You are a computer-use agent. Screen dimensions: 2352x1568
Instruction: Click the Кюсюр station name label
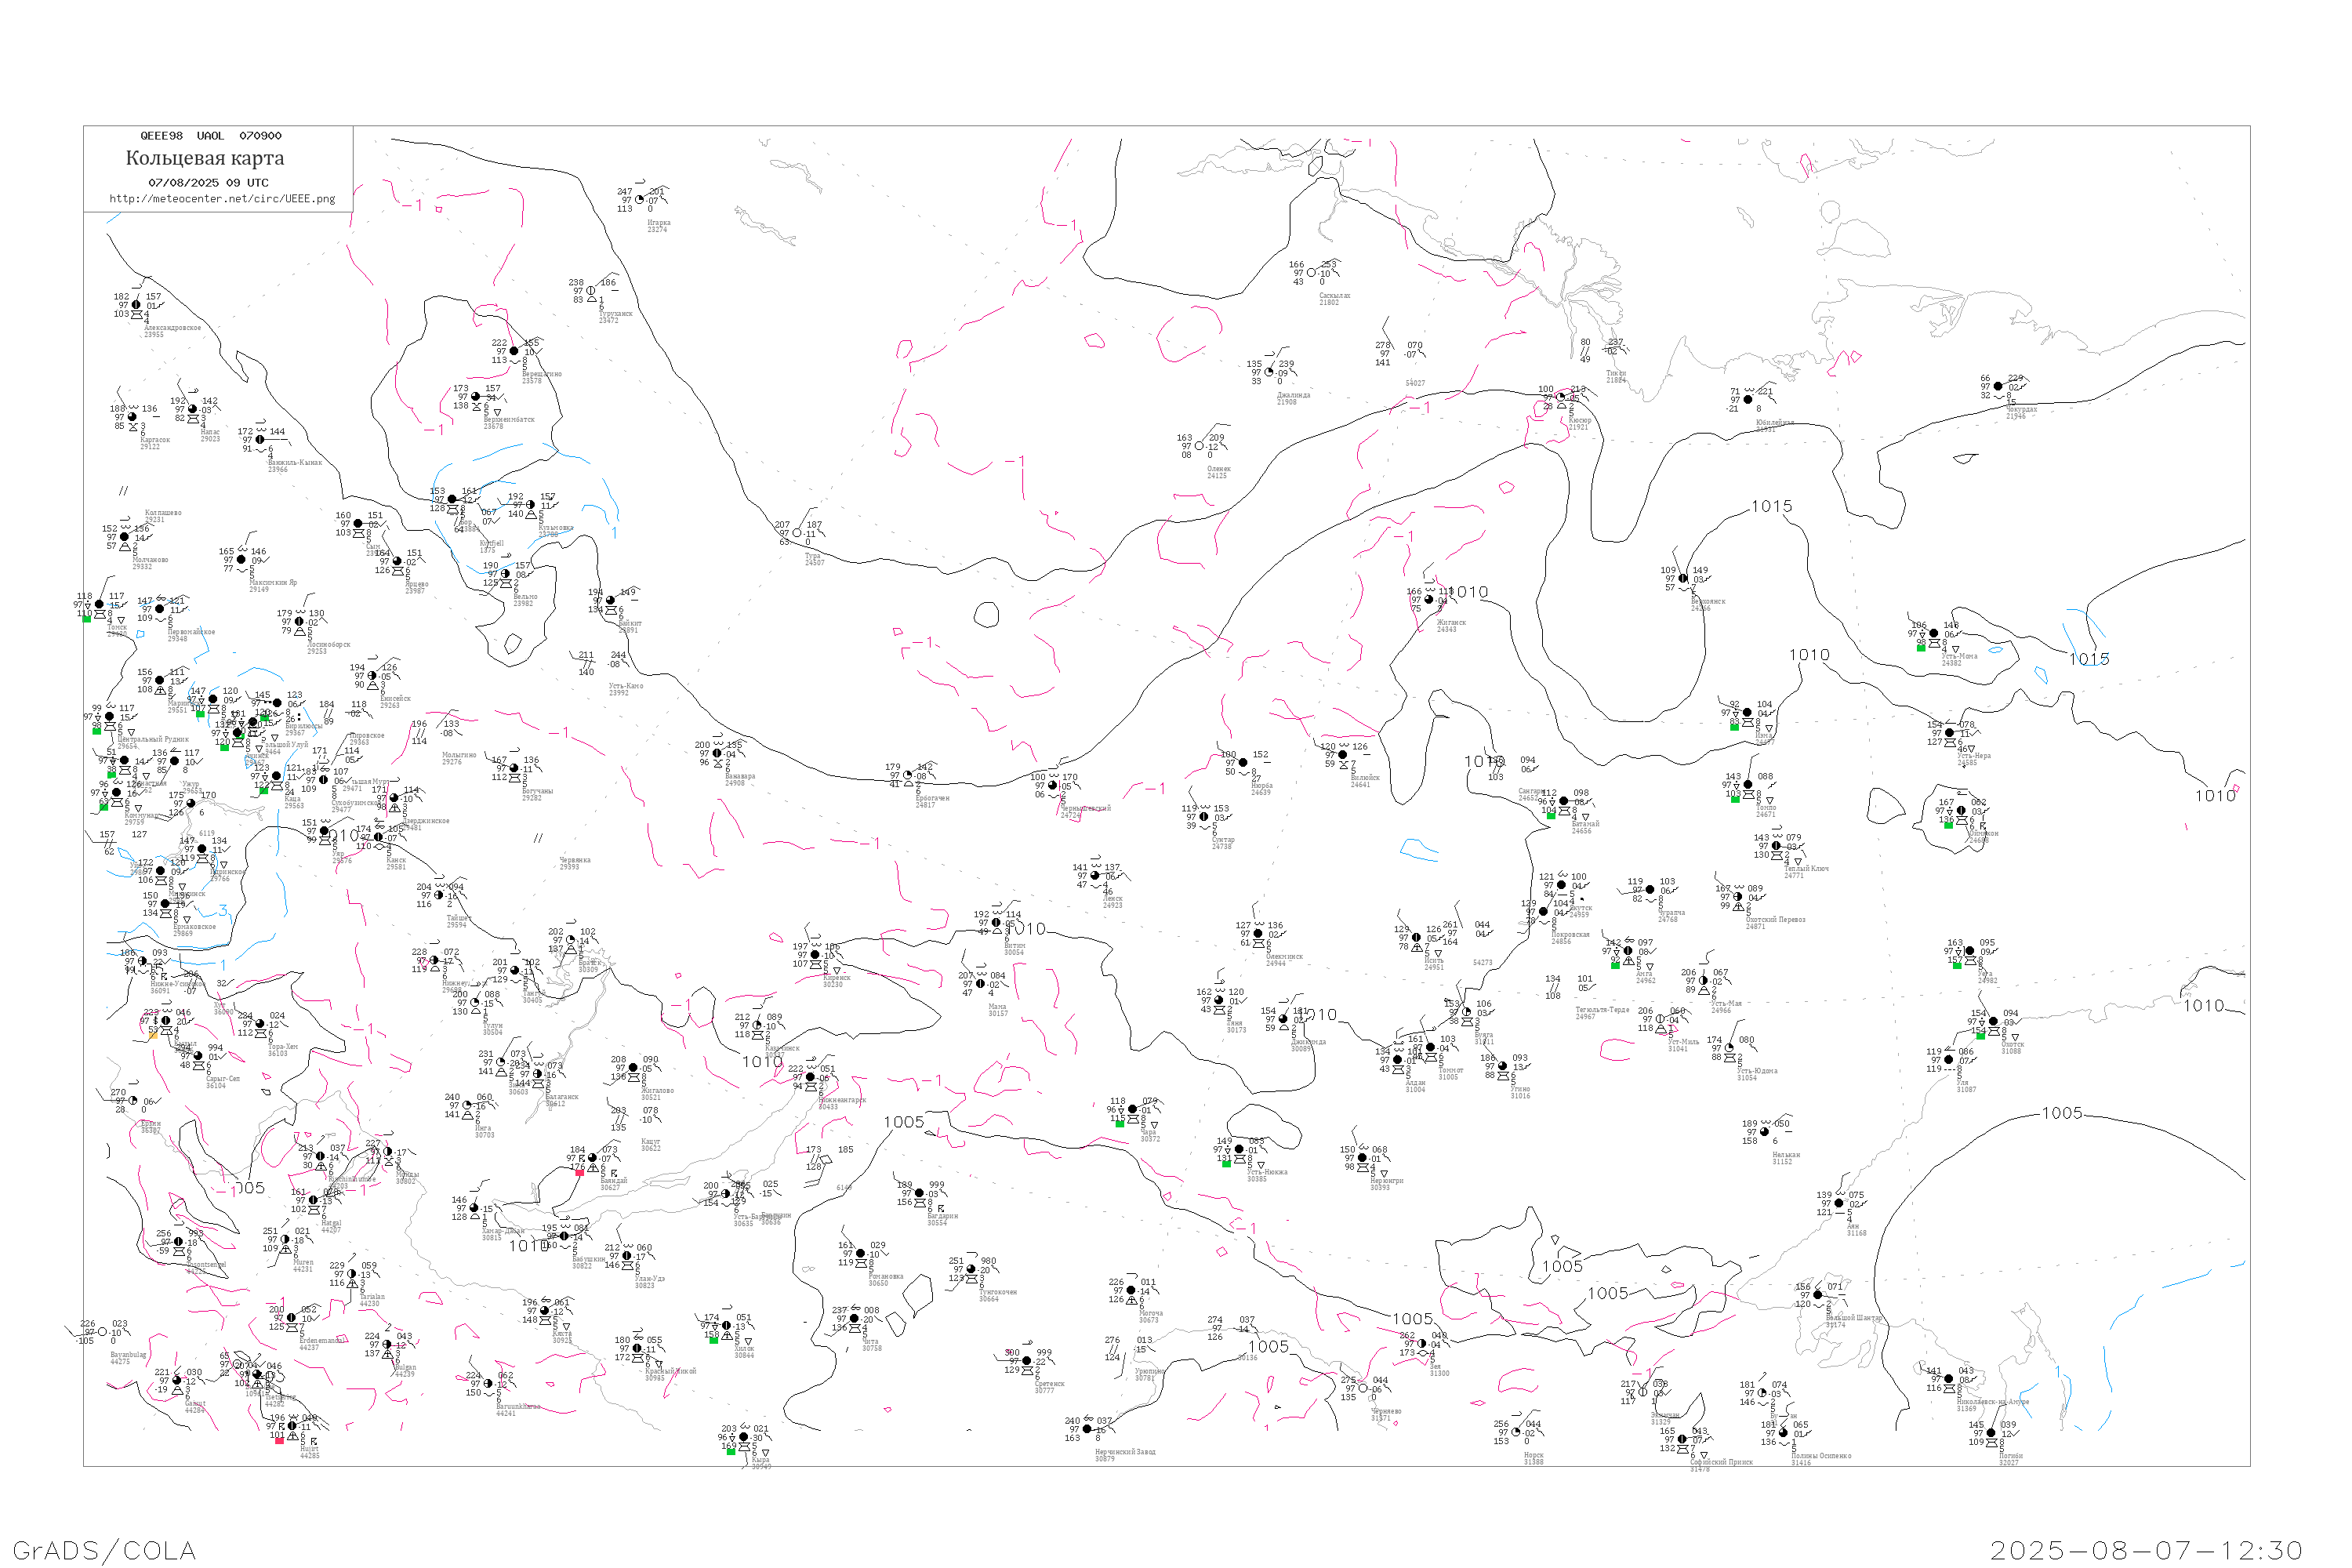(1579, 420)
